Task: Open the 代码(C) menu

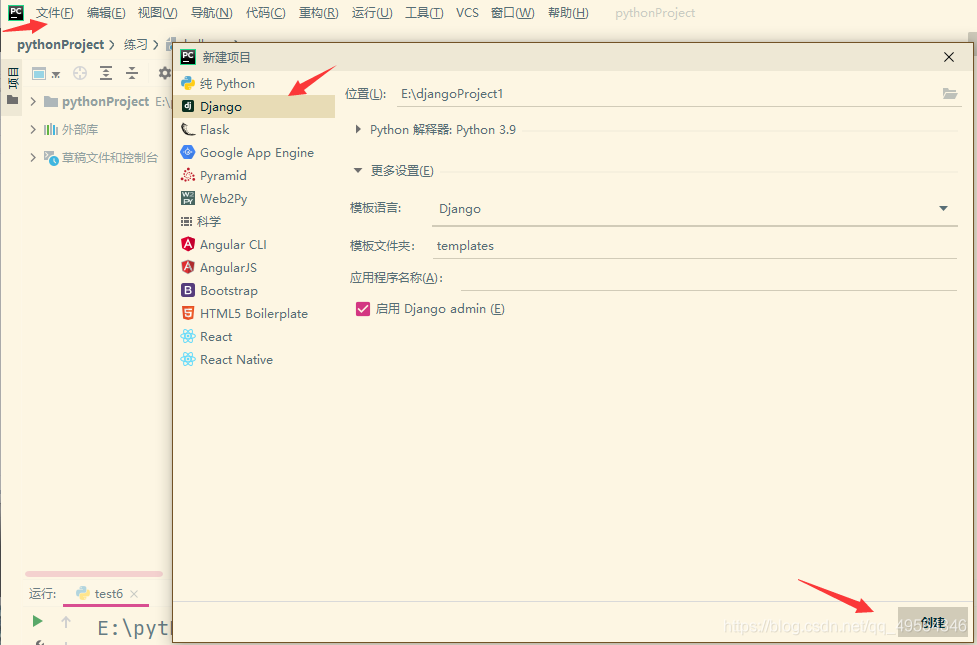Action: [265, 12]
